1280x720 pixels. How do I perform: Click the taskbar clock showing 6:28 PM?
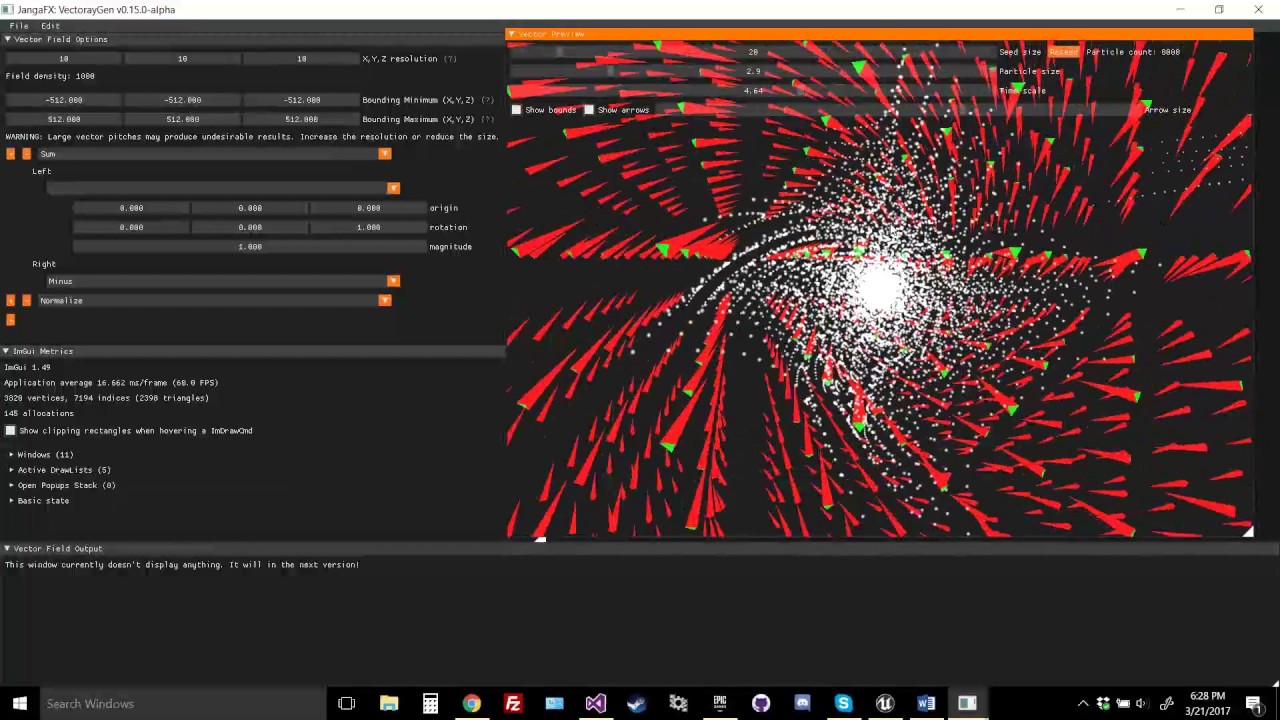coord(1207,704)
